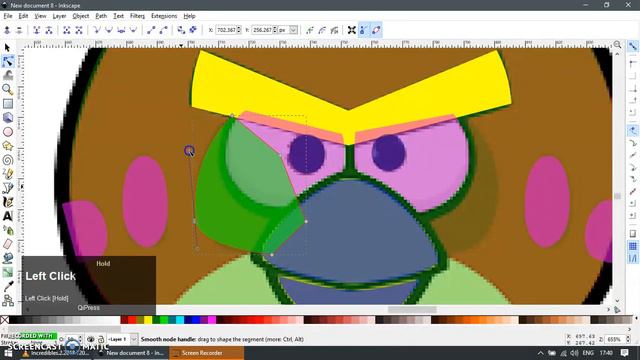Click the Object to path icon
This screenshot has width=640, height=360.
click(x=181, y=30)
